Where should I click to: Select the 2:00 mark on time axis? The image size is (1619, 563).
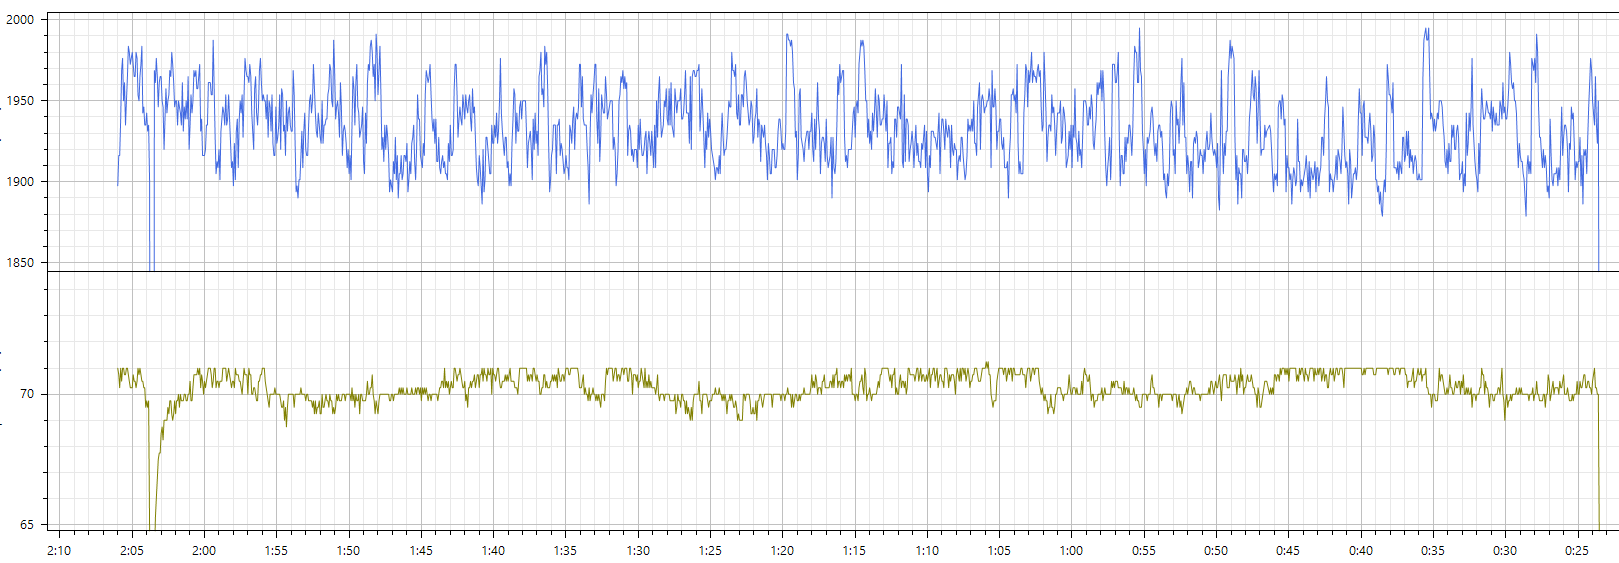pos(204,551)
